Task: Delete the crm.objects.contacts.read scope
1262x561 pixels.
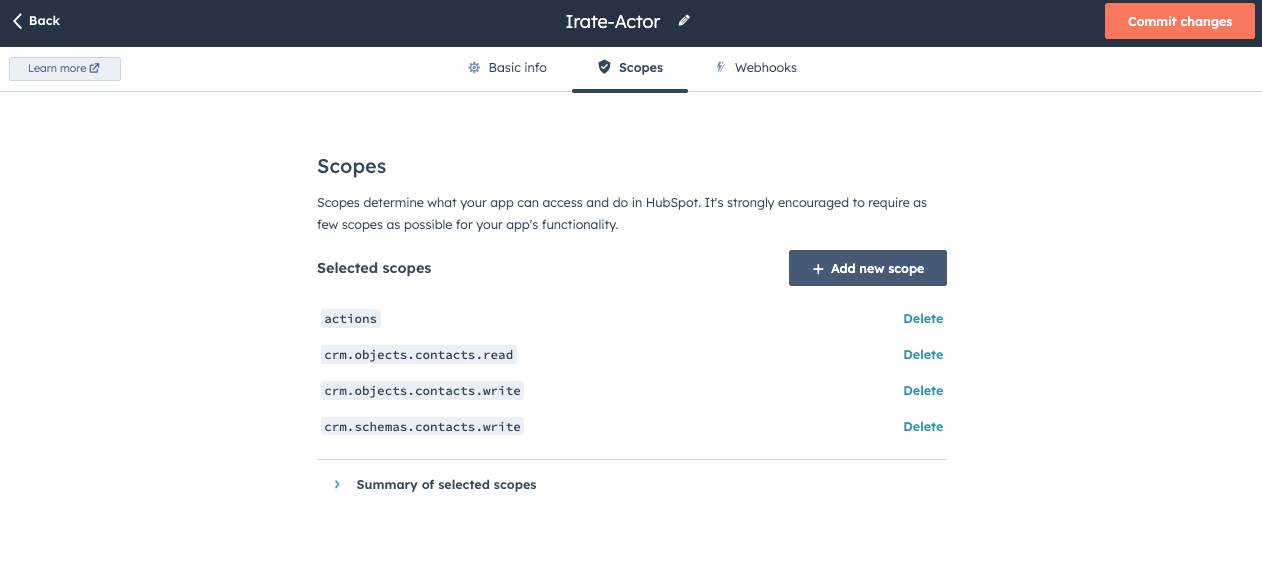Action: 922,355
